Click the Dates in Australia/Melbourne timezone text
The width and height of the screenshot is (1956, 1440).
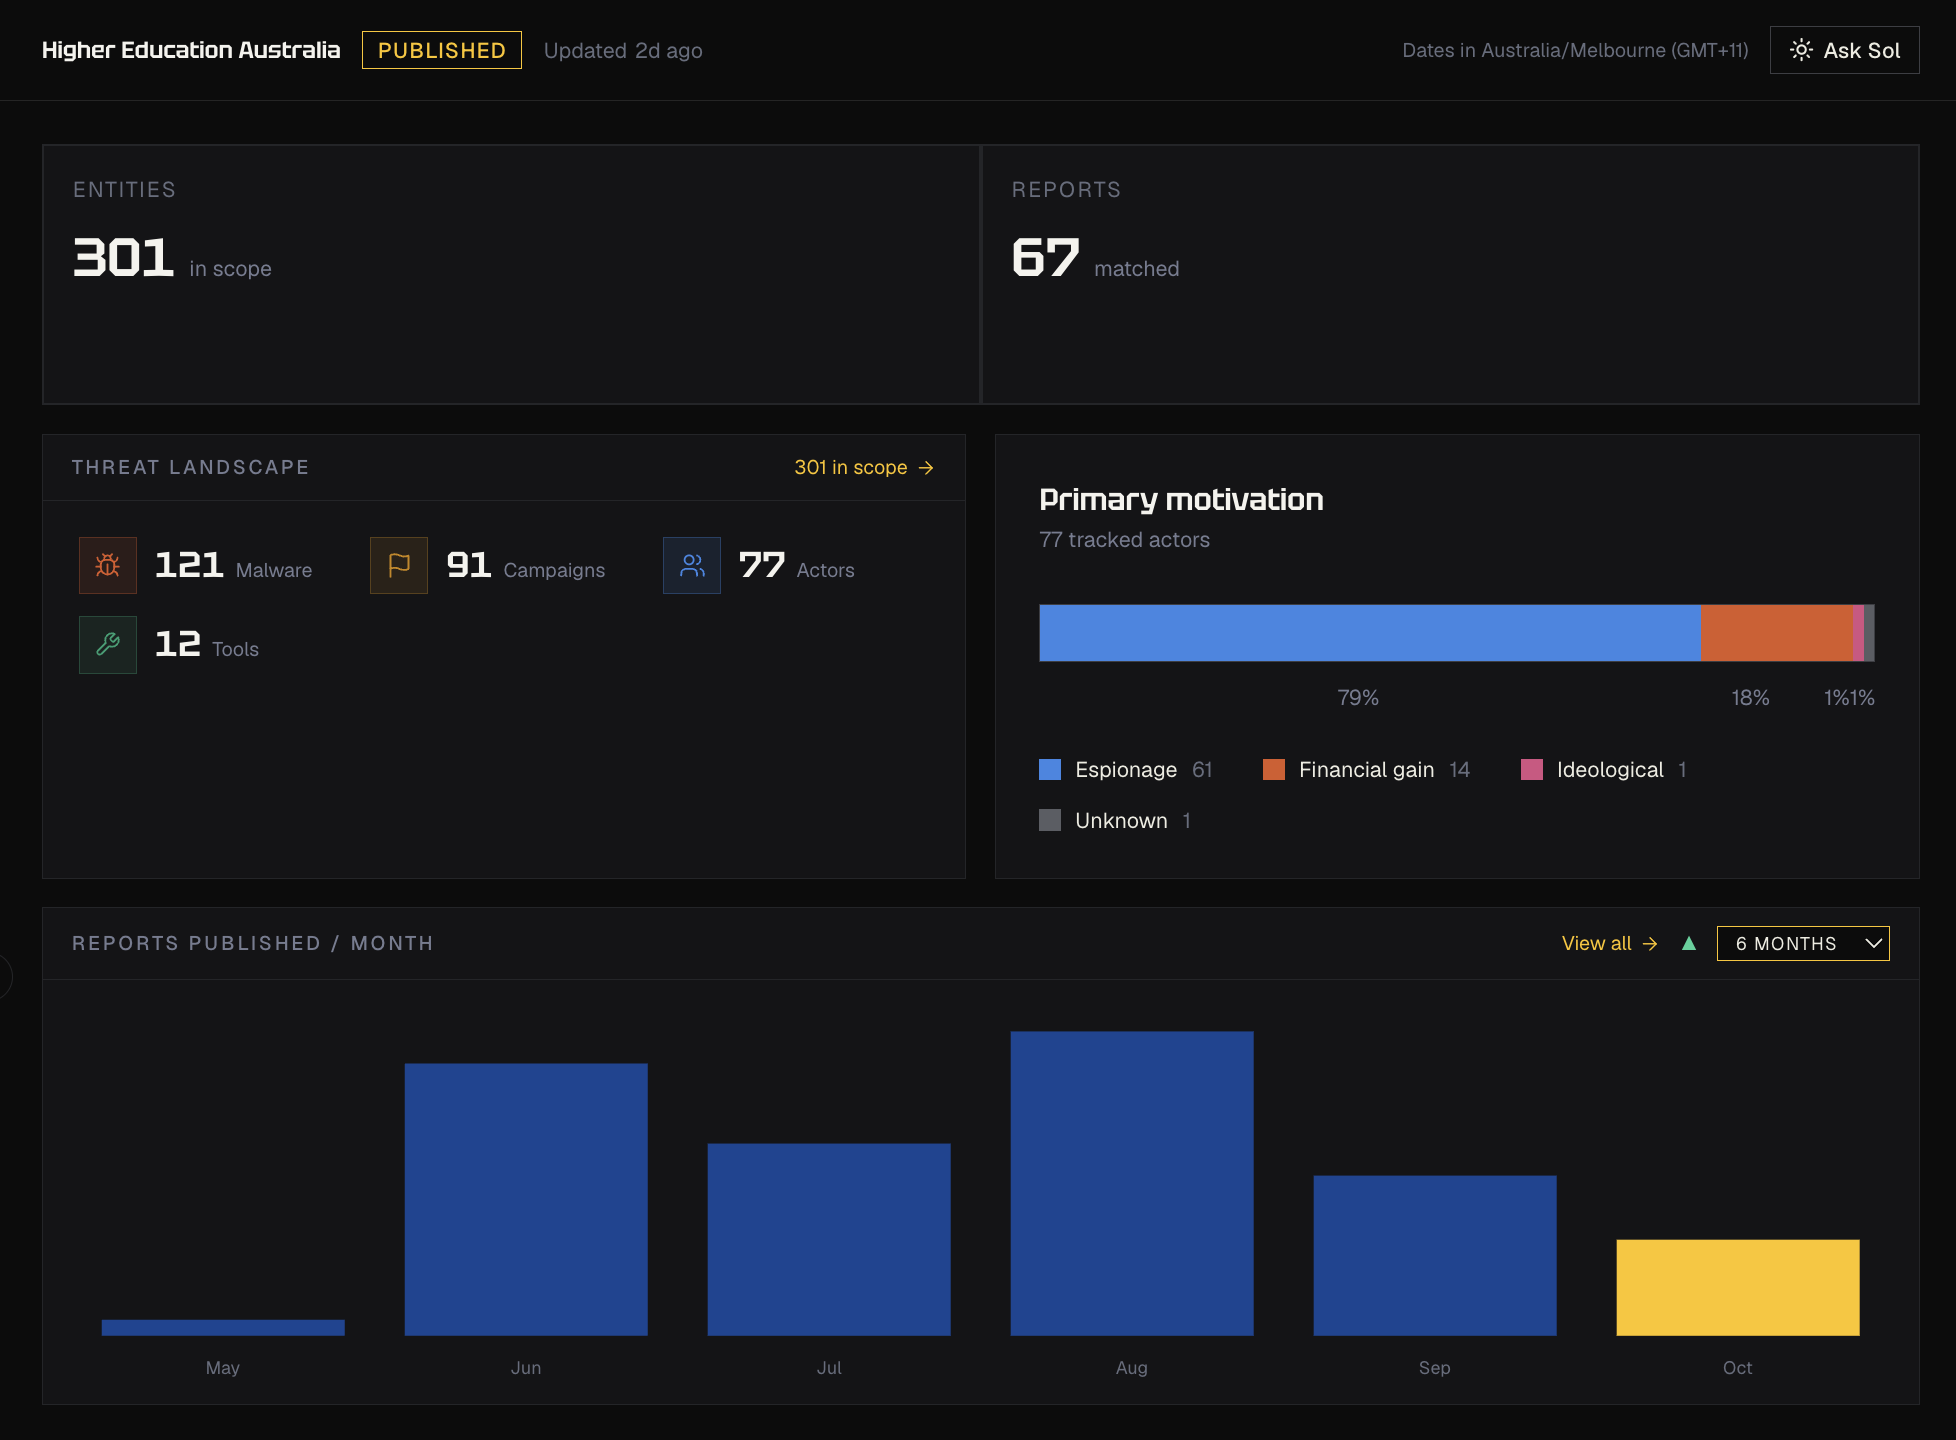point(1575,50)
